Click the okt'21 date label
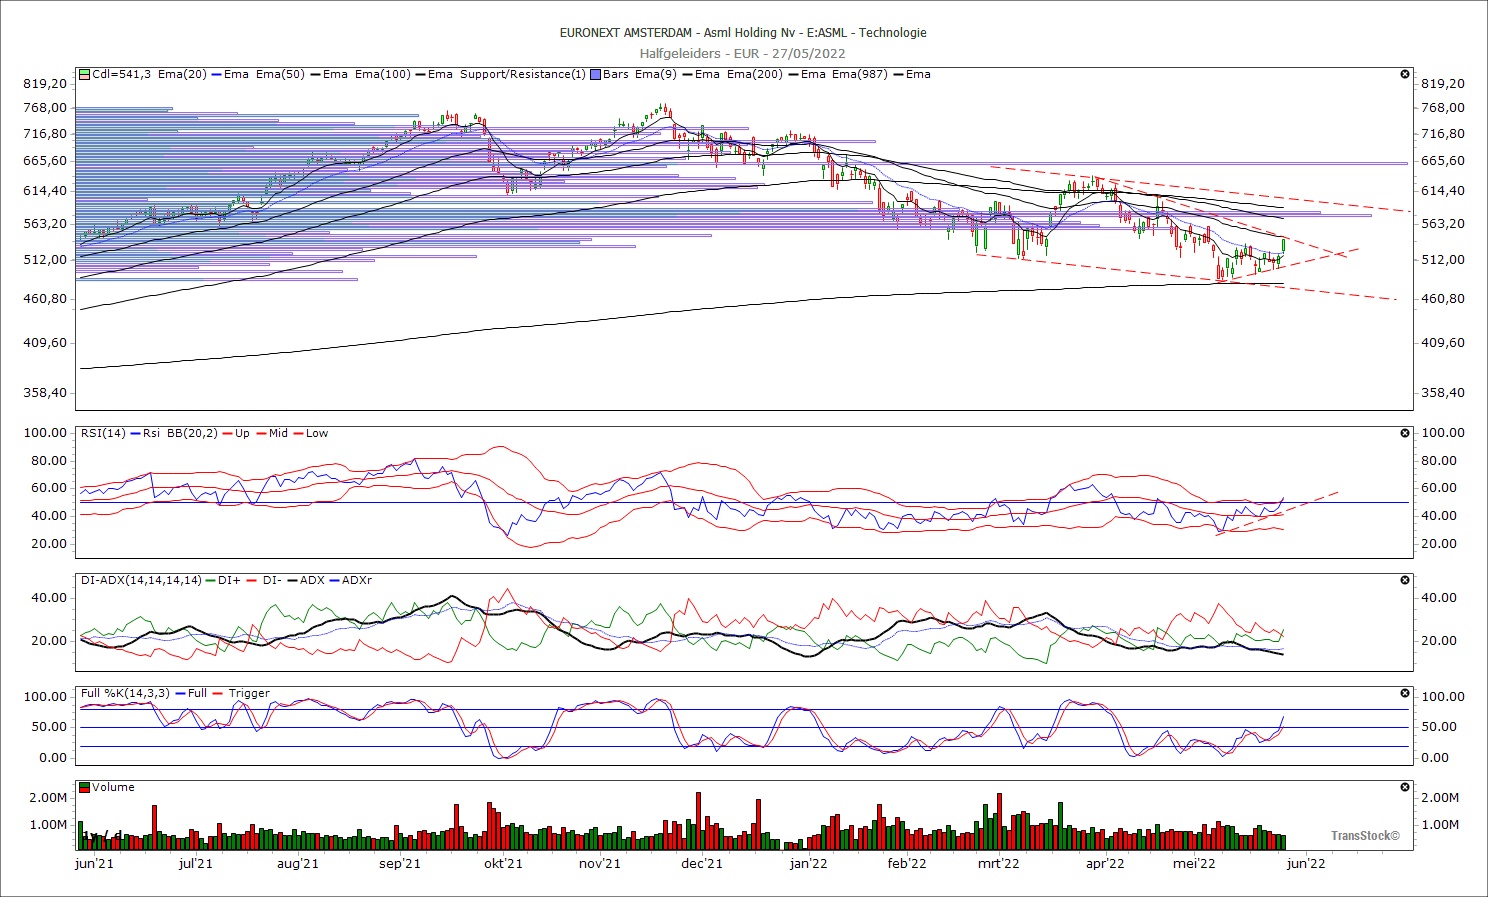This screenshot has height=897, width=1488. point(503,863)
